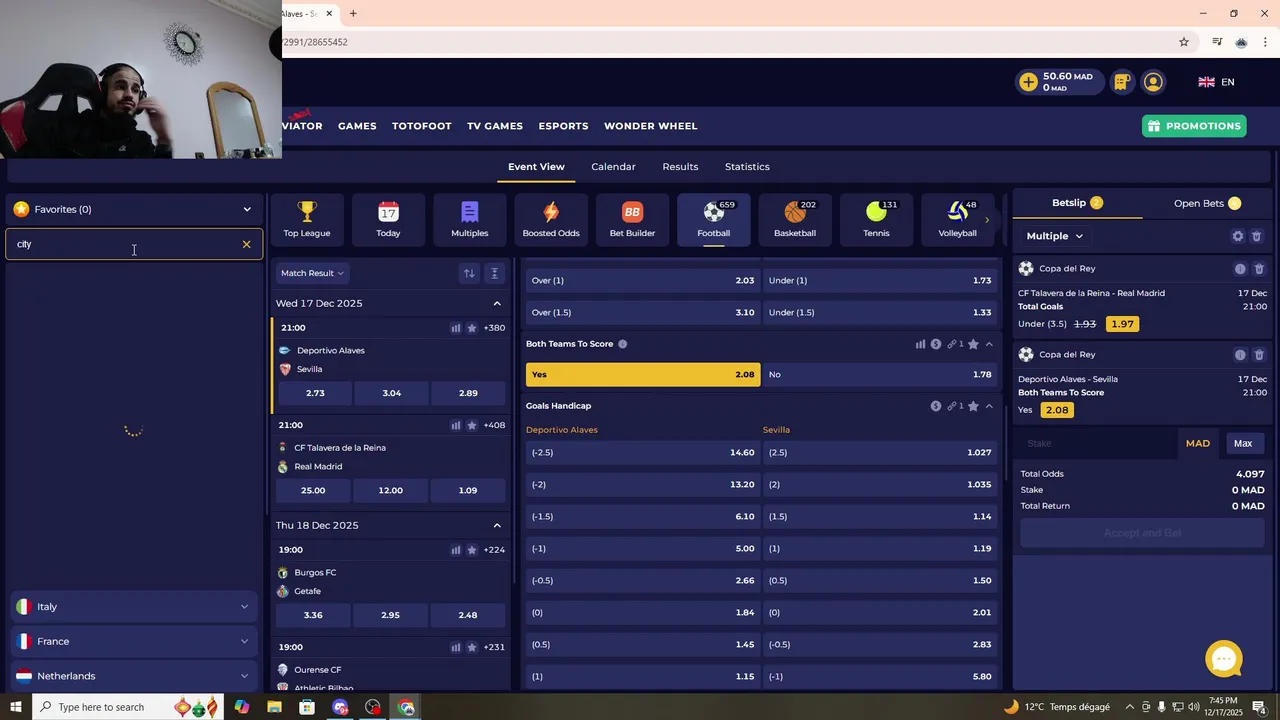Click the trash icon to clear whole betslip
The image size is (1280, 720).
1257,236
